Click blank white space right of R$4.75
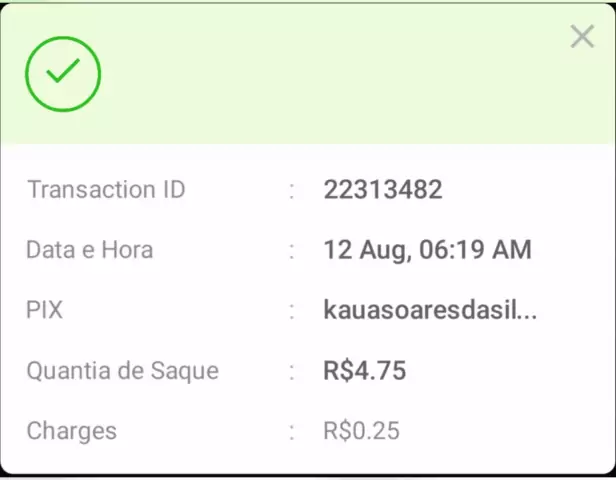Image resolution: width=616 pixels, height=480 pixels. [510, 371]
